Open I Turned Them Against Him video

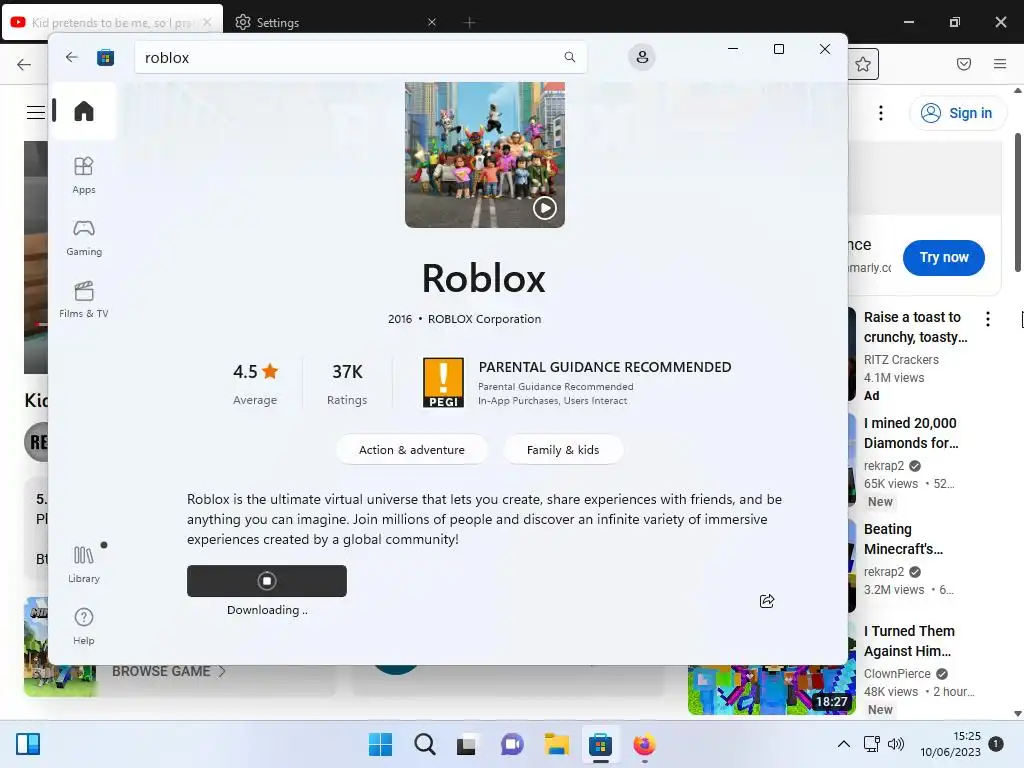(909, 641)
